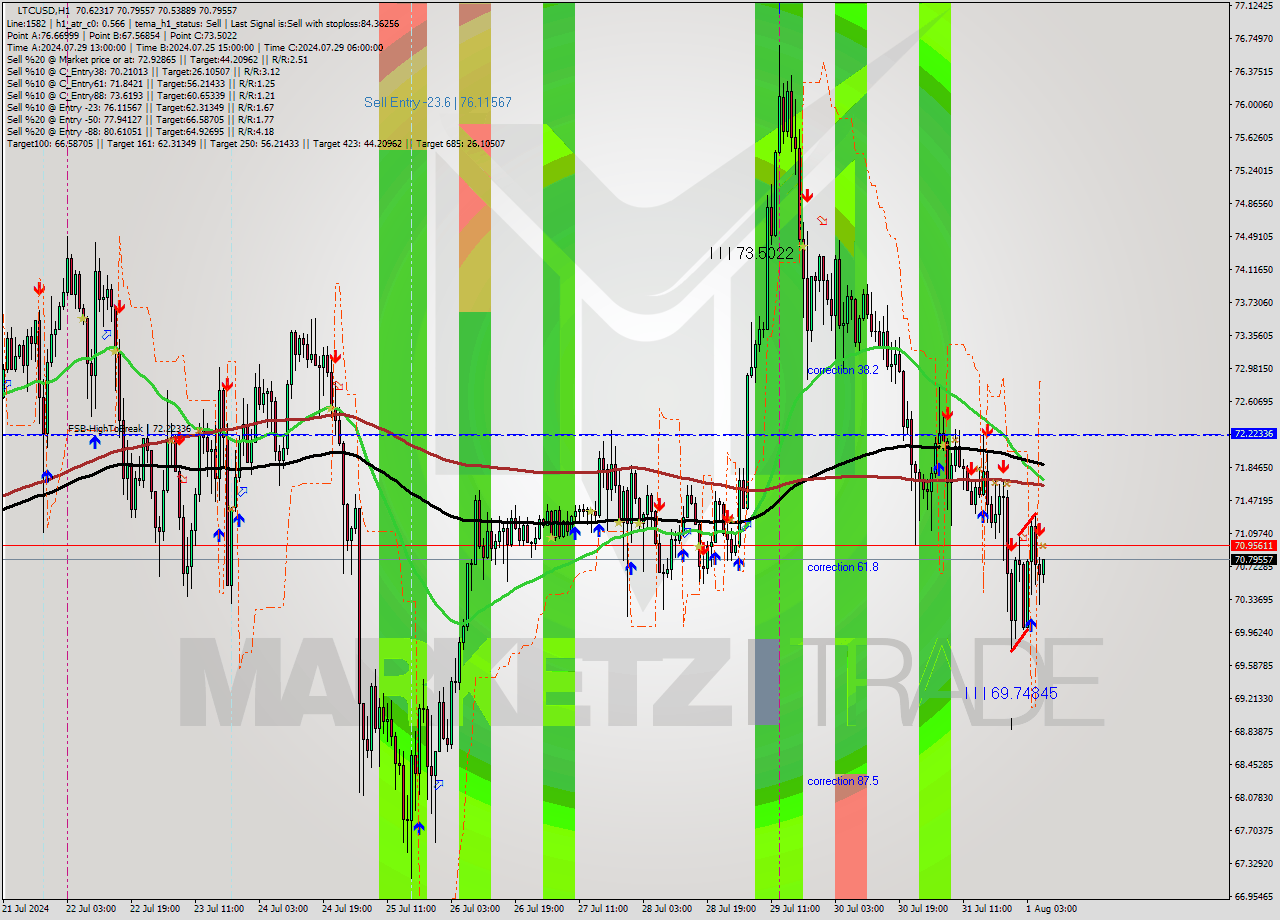This screenshot has height=920, width=1280.
Task: Click the '27 Jul 11:00' time axis label
Action: click(x=603, y=909)
